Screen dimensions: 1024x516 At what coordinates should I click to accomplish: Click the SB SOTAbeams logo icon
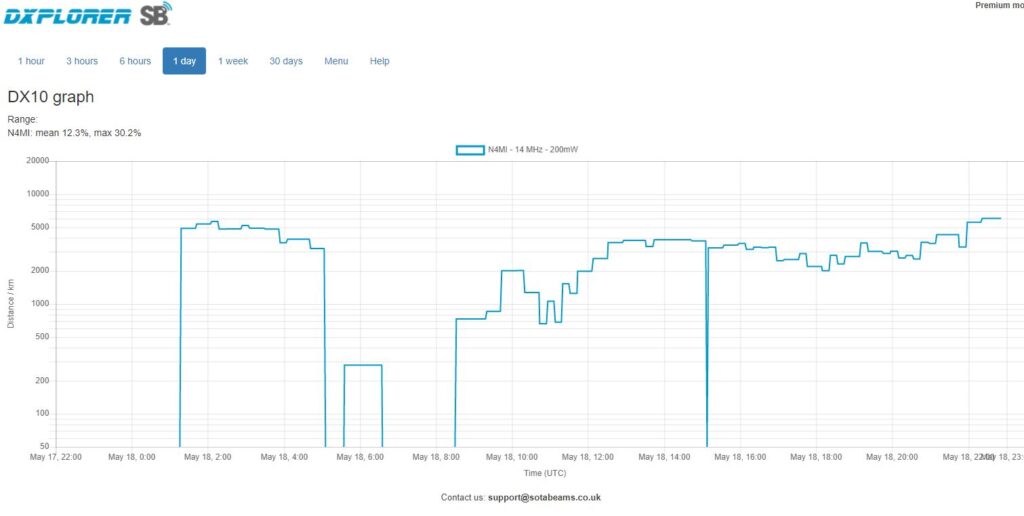(155, 14)
